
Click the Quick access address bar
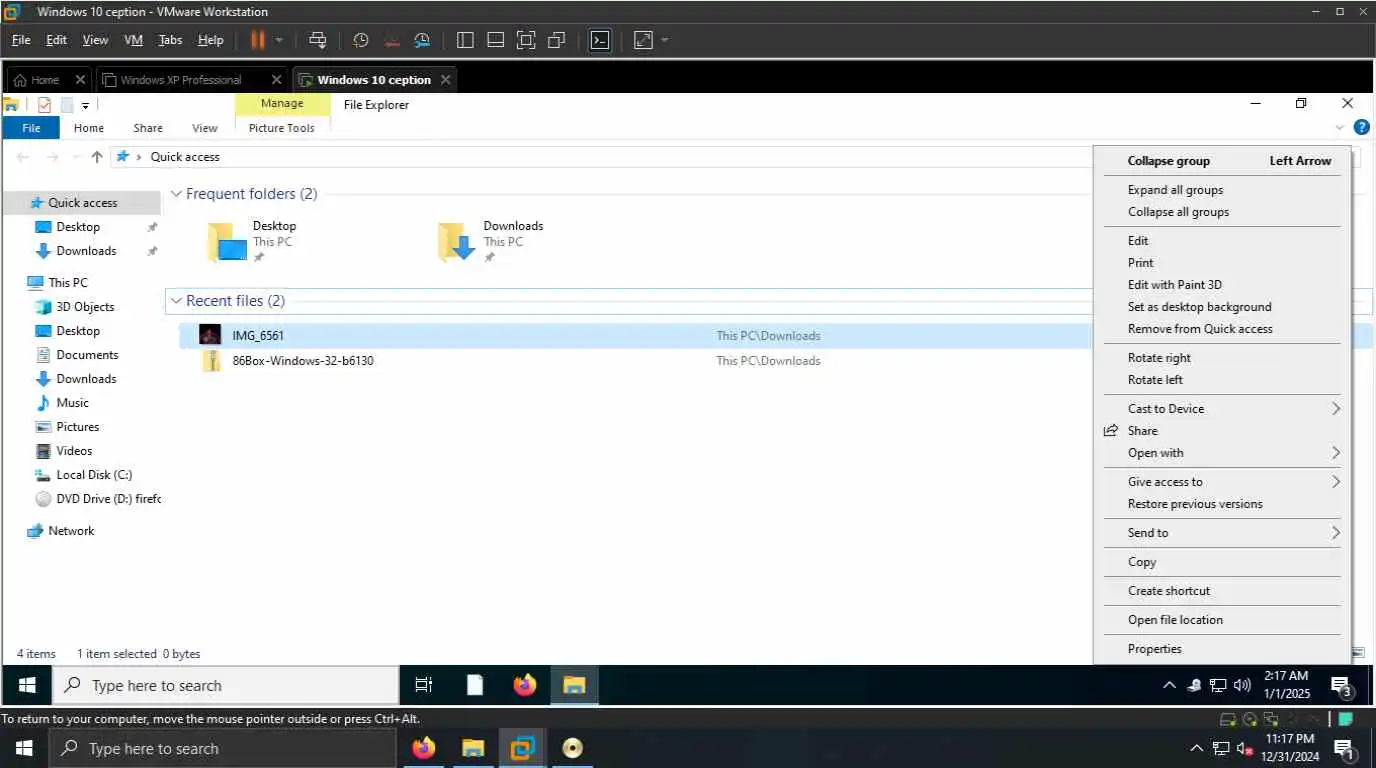pos(600,157)
